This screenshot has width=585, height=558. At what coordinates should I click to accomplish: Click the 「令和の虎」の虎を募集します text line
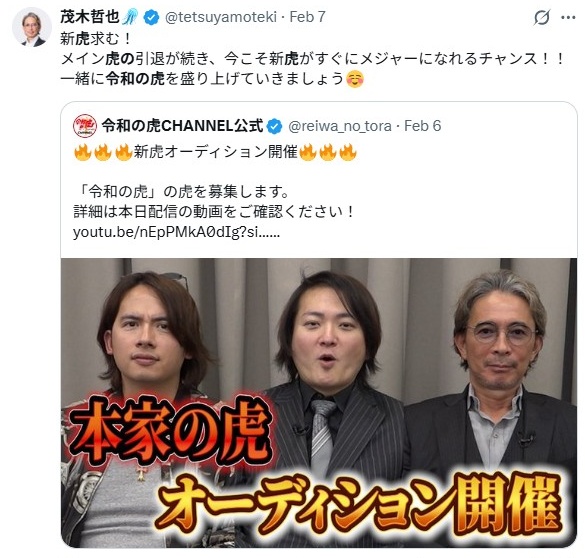click(x=181, y=192)
